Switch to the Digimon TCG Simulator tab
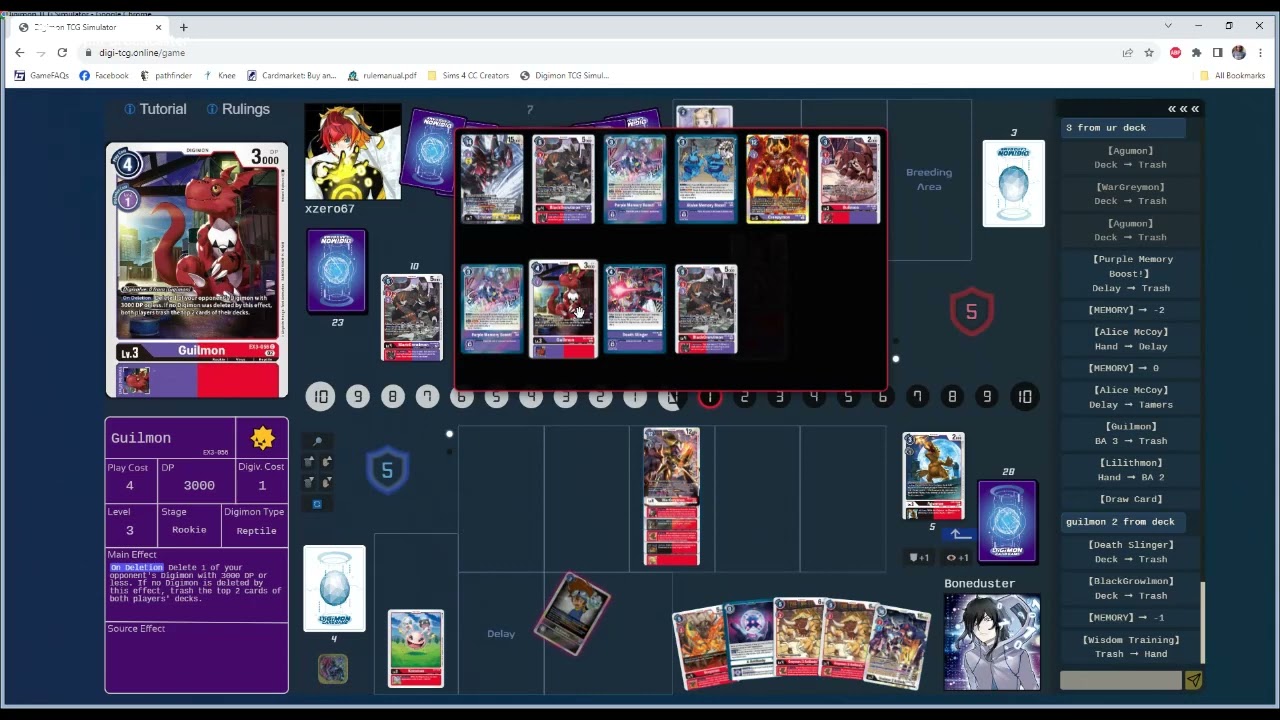This screenshot has height=720, width=1280. pos(88,27)
